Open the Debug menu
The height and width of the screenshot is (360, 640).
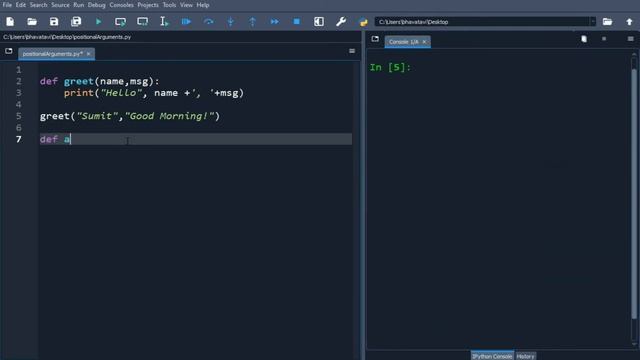97,5
